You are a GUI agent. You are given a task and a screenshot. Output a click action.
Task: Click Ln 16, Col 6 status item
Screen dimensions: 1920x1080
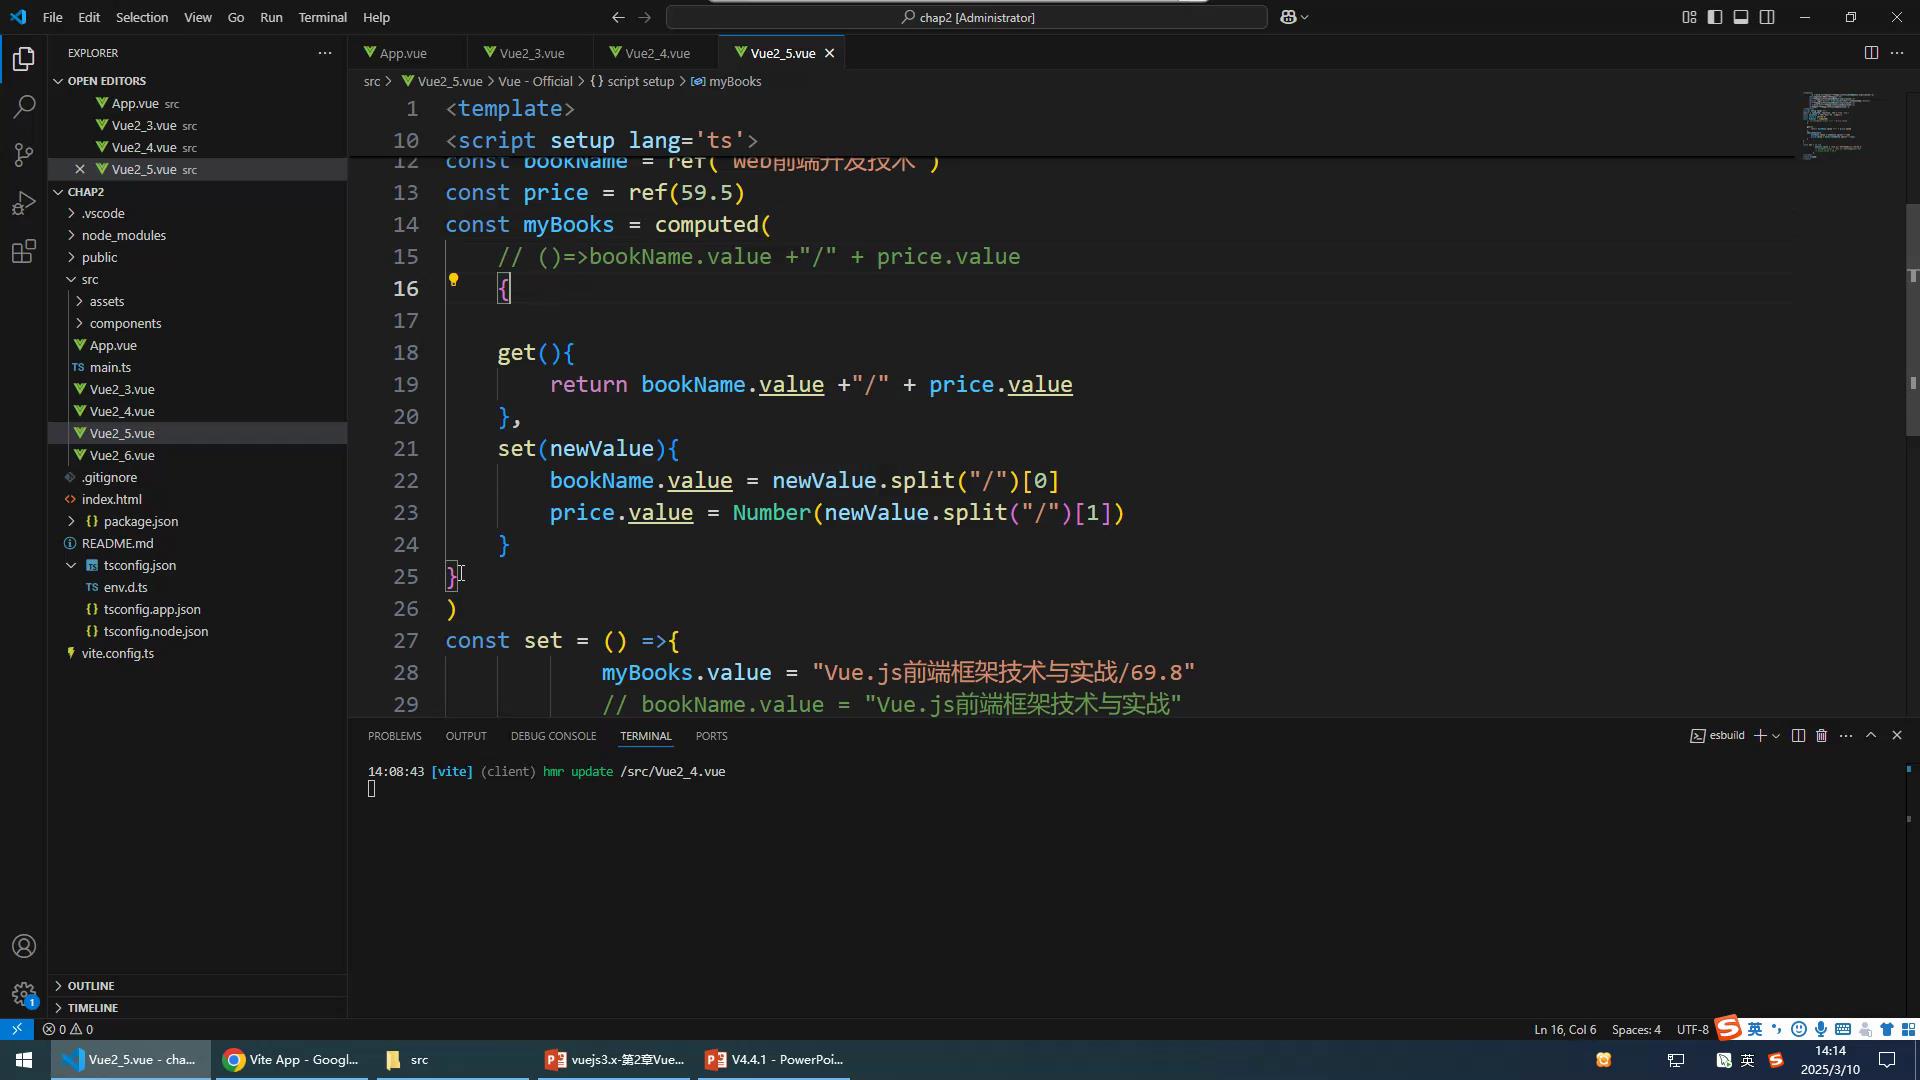pyautogui.click(x=1564, y=1029)
